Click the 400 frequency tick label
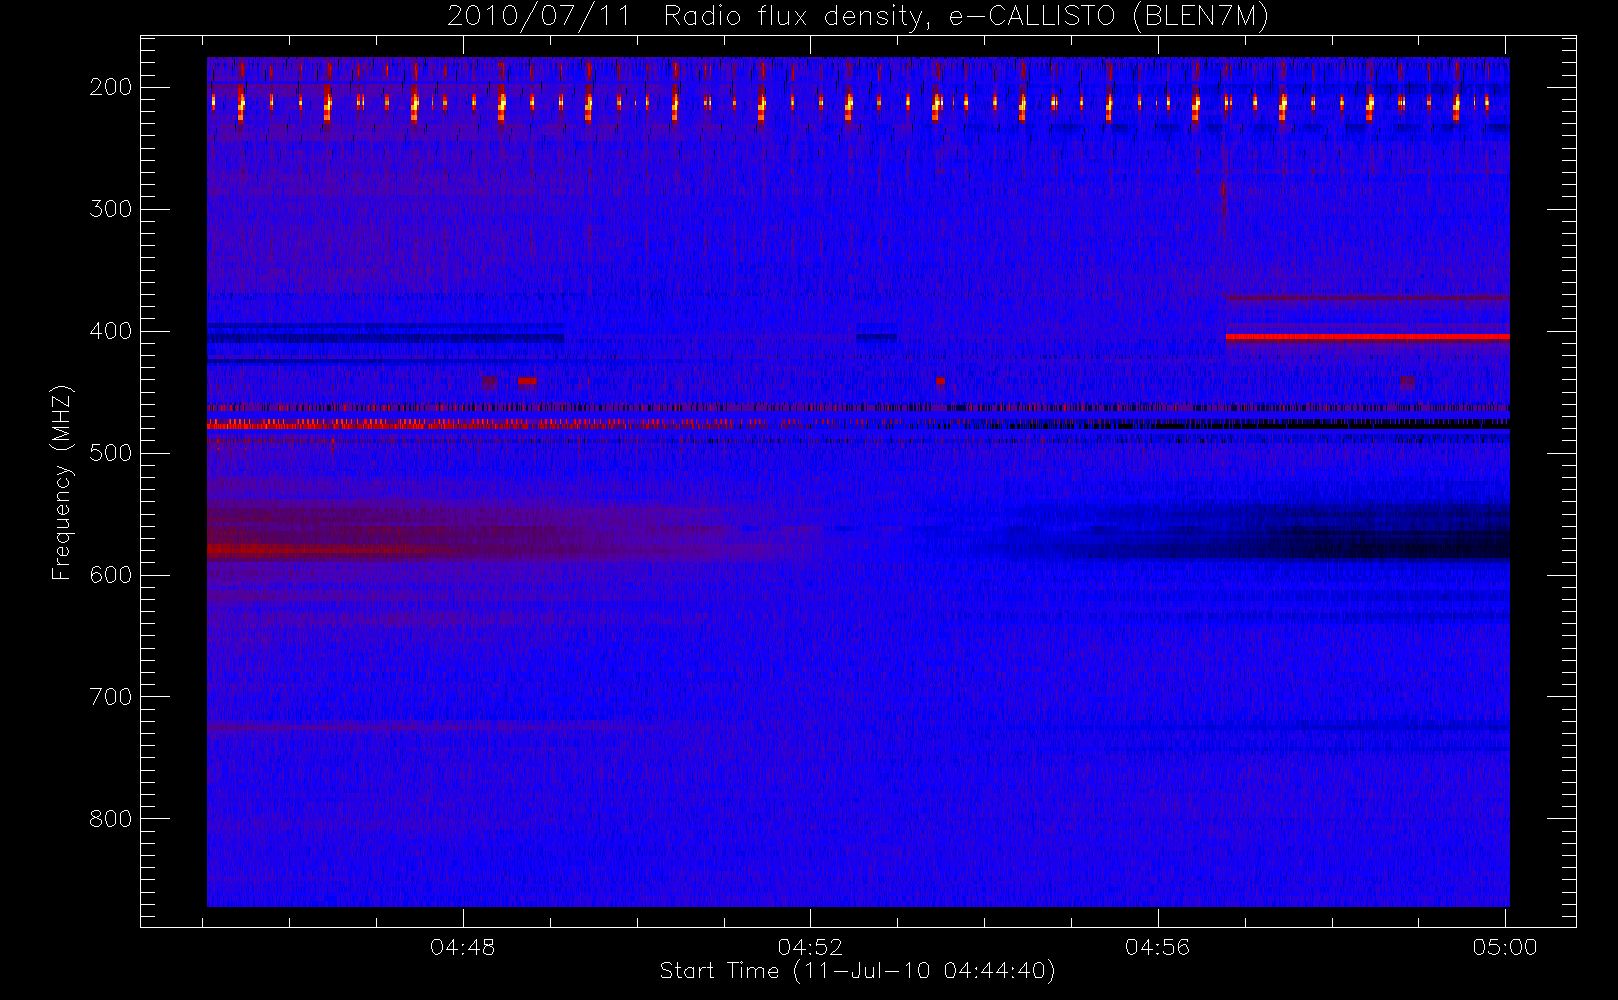 pos(110,331)
